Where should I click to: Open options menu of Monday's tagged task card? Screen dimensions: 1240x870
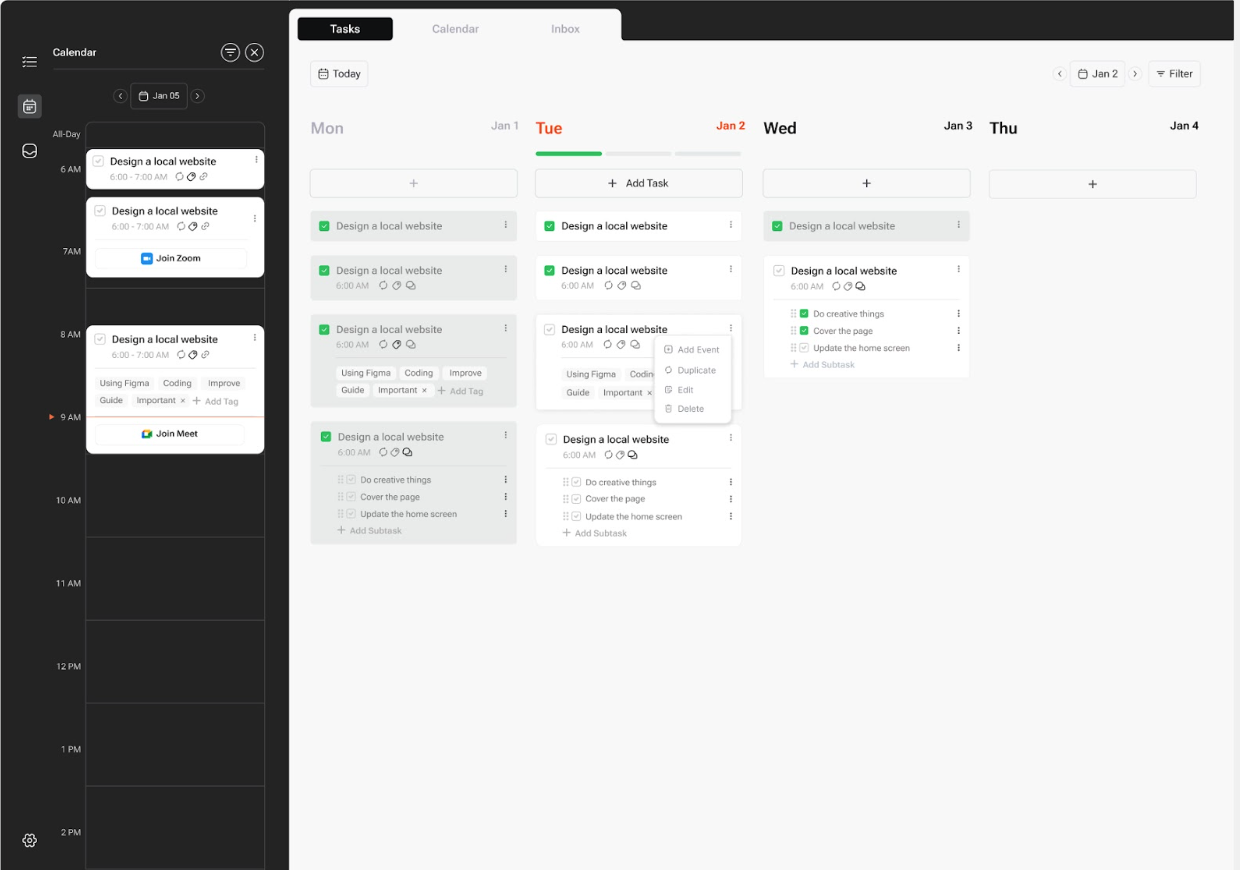click(506, 328)
